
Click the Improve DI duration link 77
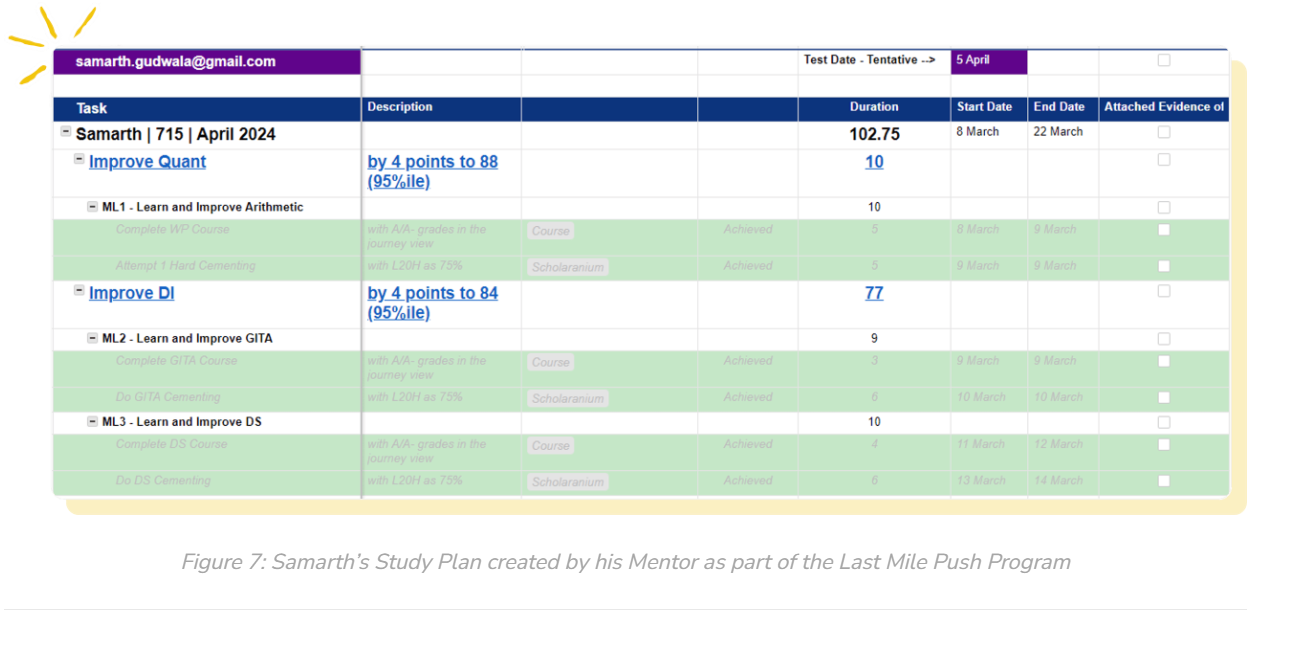click(x=874, y=293)
